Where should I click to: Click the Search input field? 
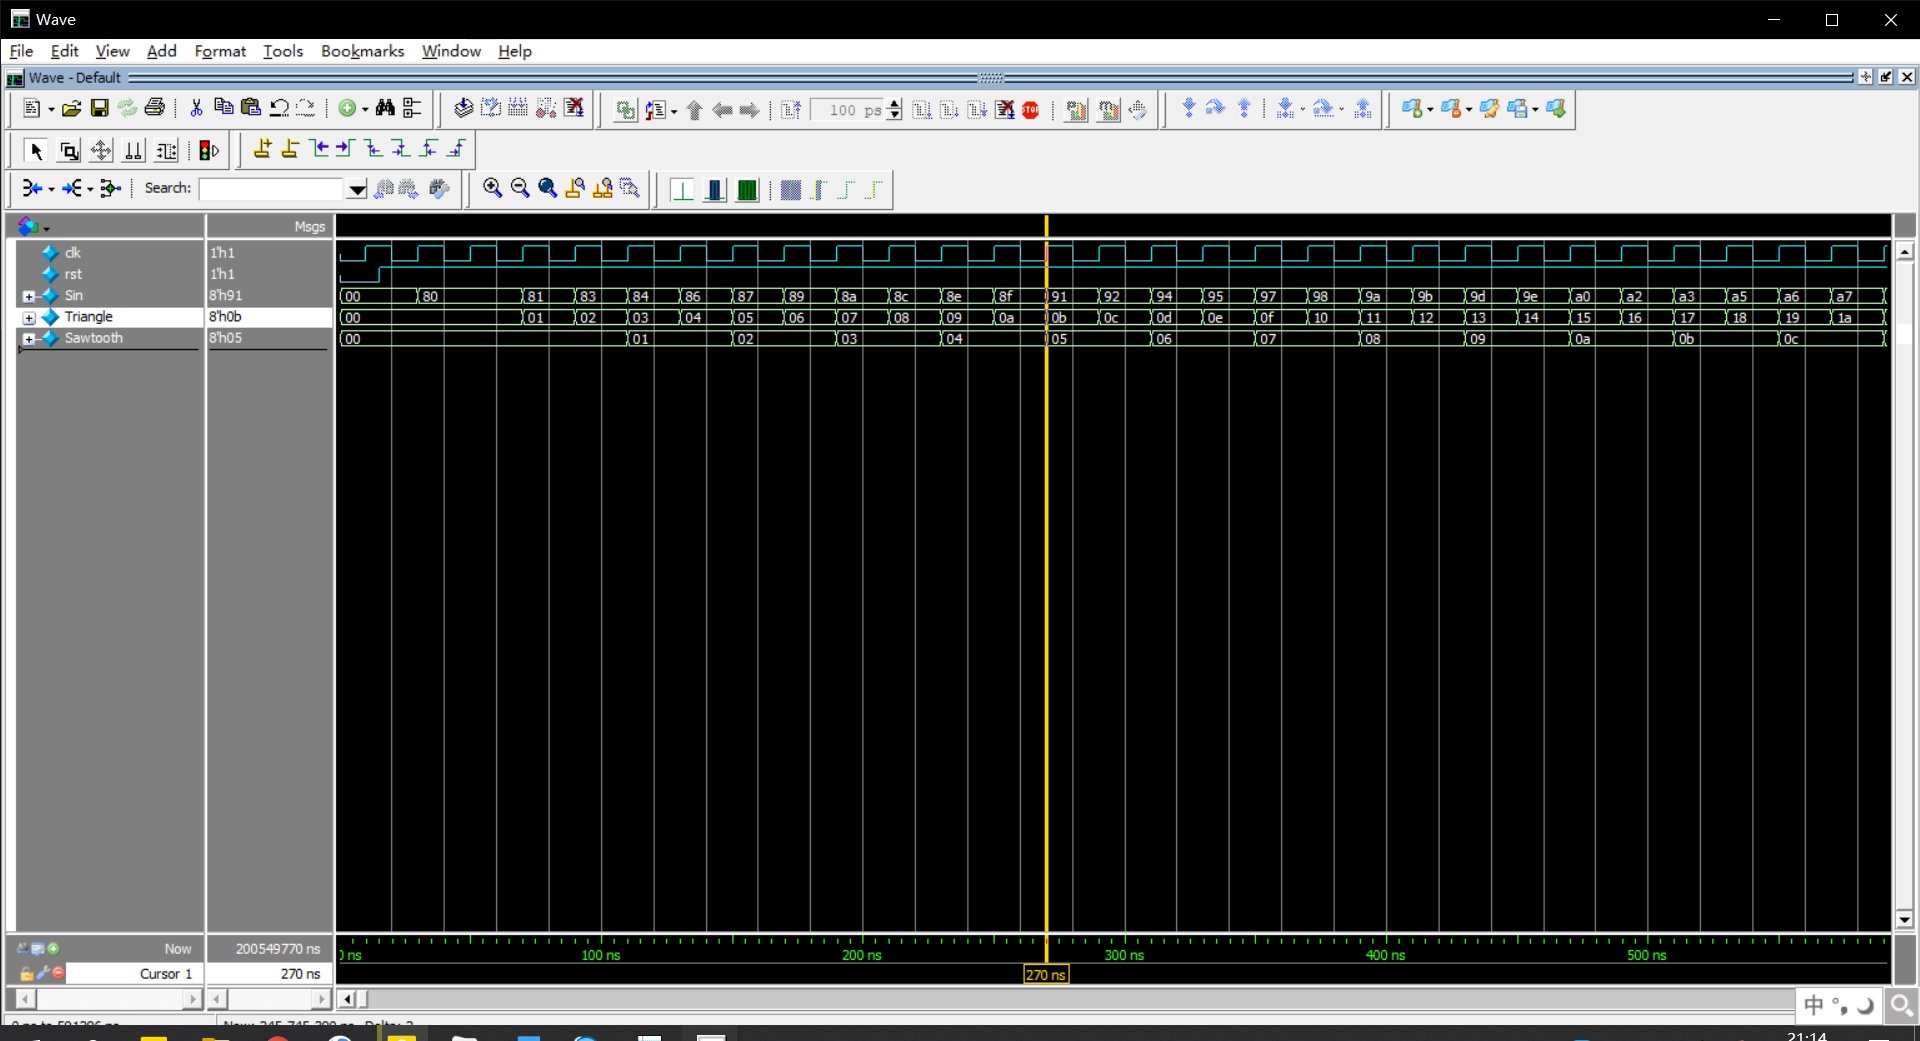(x=271, y=189)
